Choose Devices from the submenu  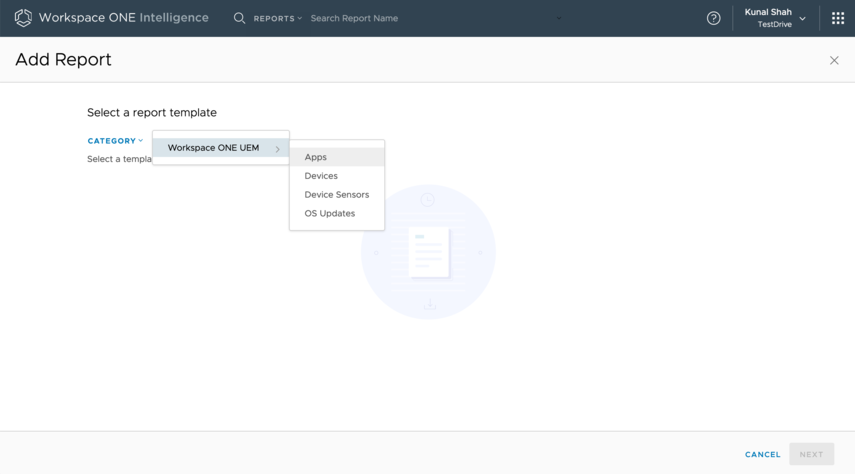tap(321, 176)
